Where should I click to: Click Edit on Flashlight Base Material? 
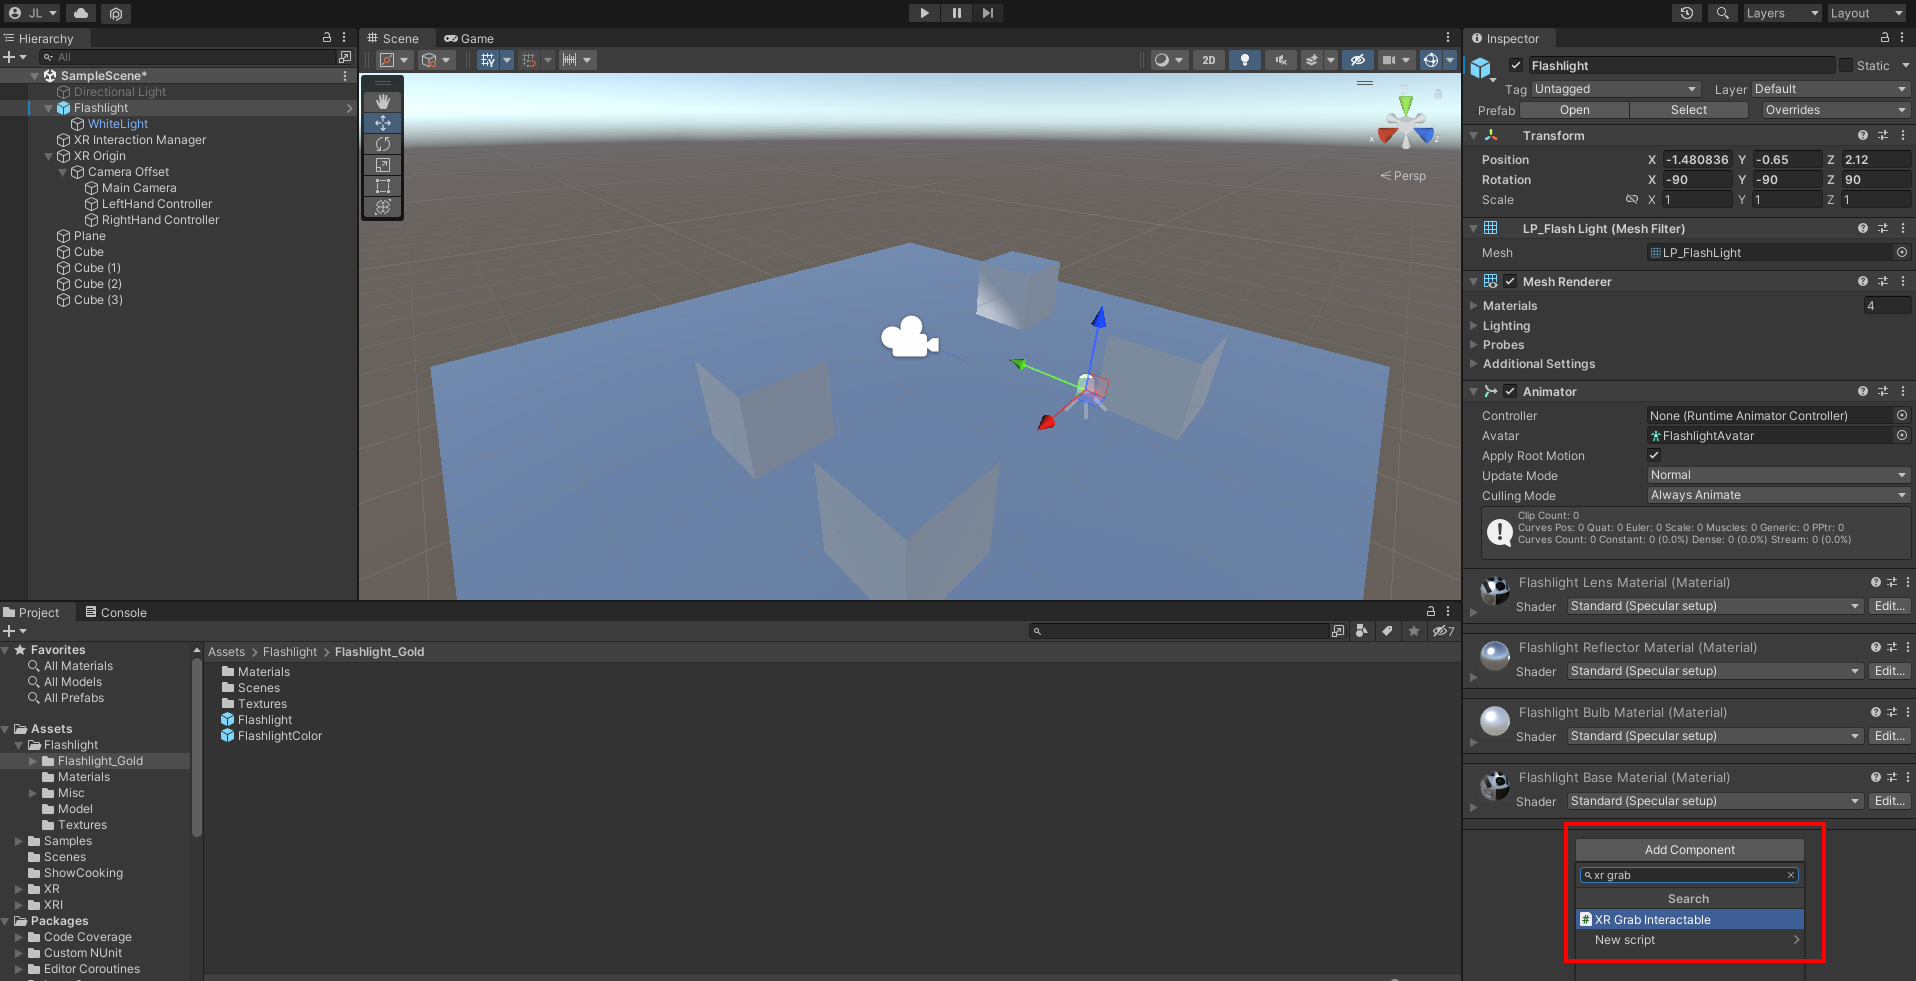pos(1889,801)
